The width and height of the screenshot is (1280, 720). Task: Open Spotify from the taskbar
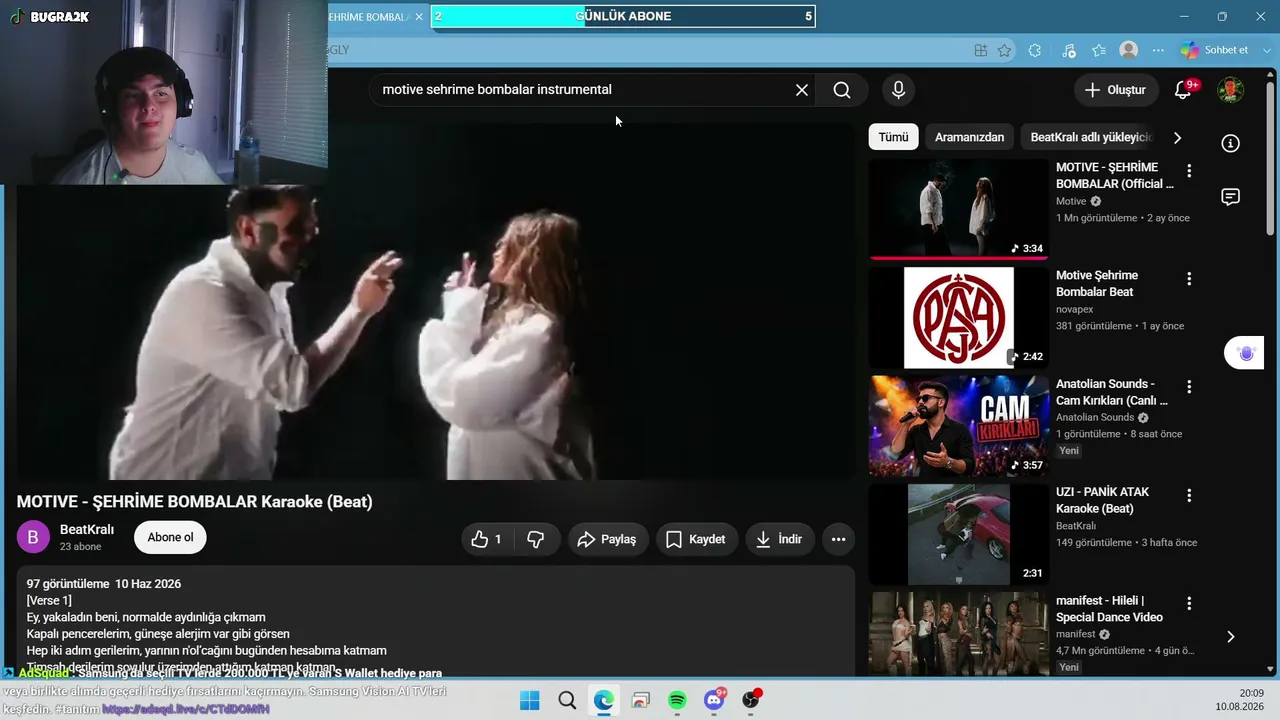[677, 700]
